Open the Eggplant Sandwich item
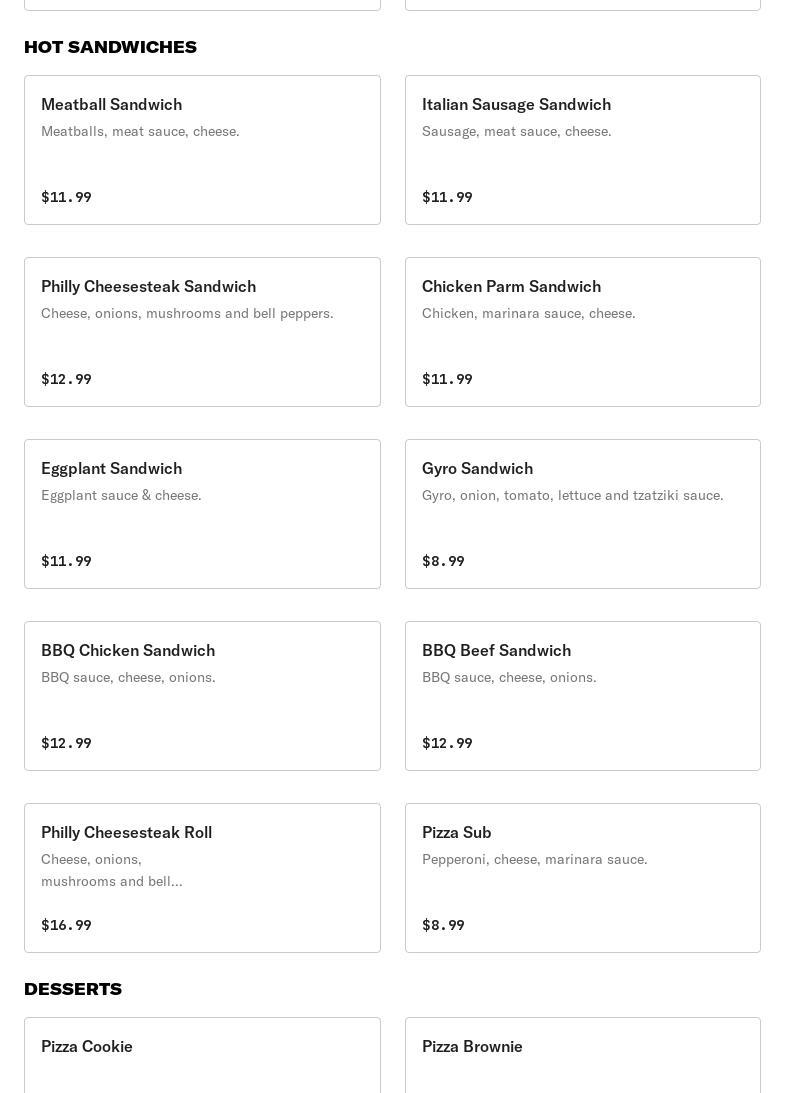 (202, 514)
